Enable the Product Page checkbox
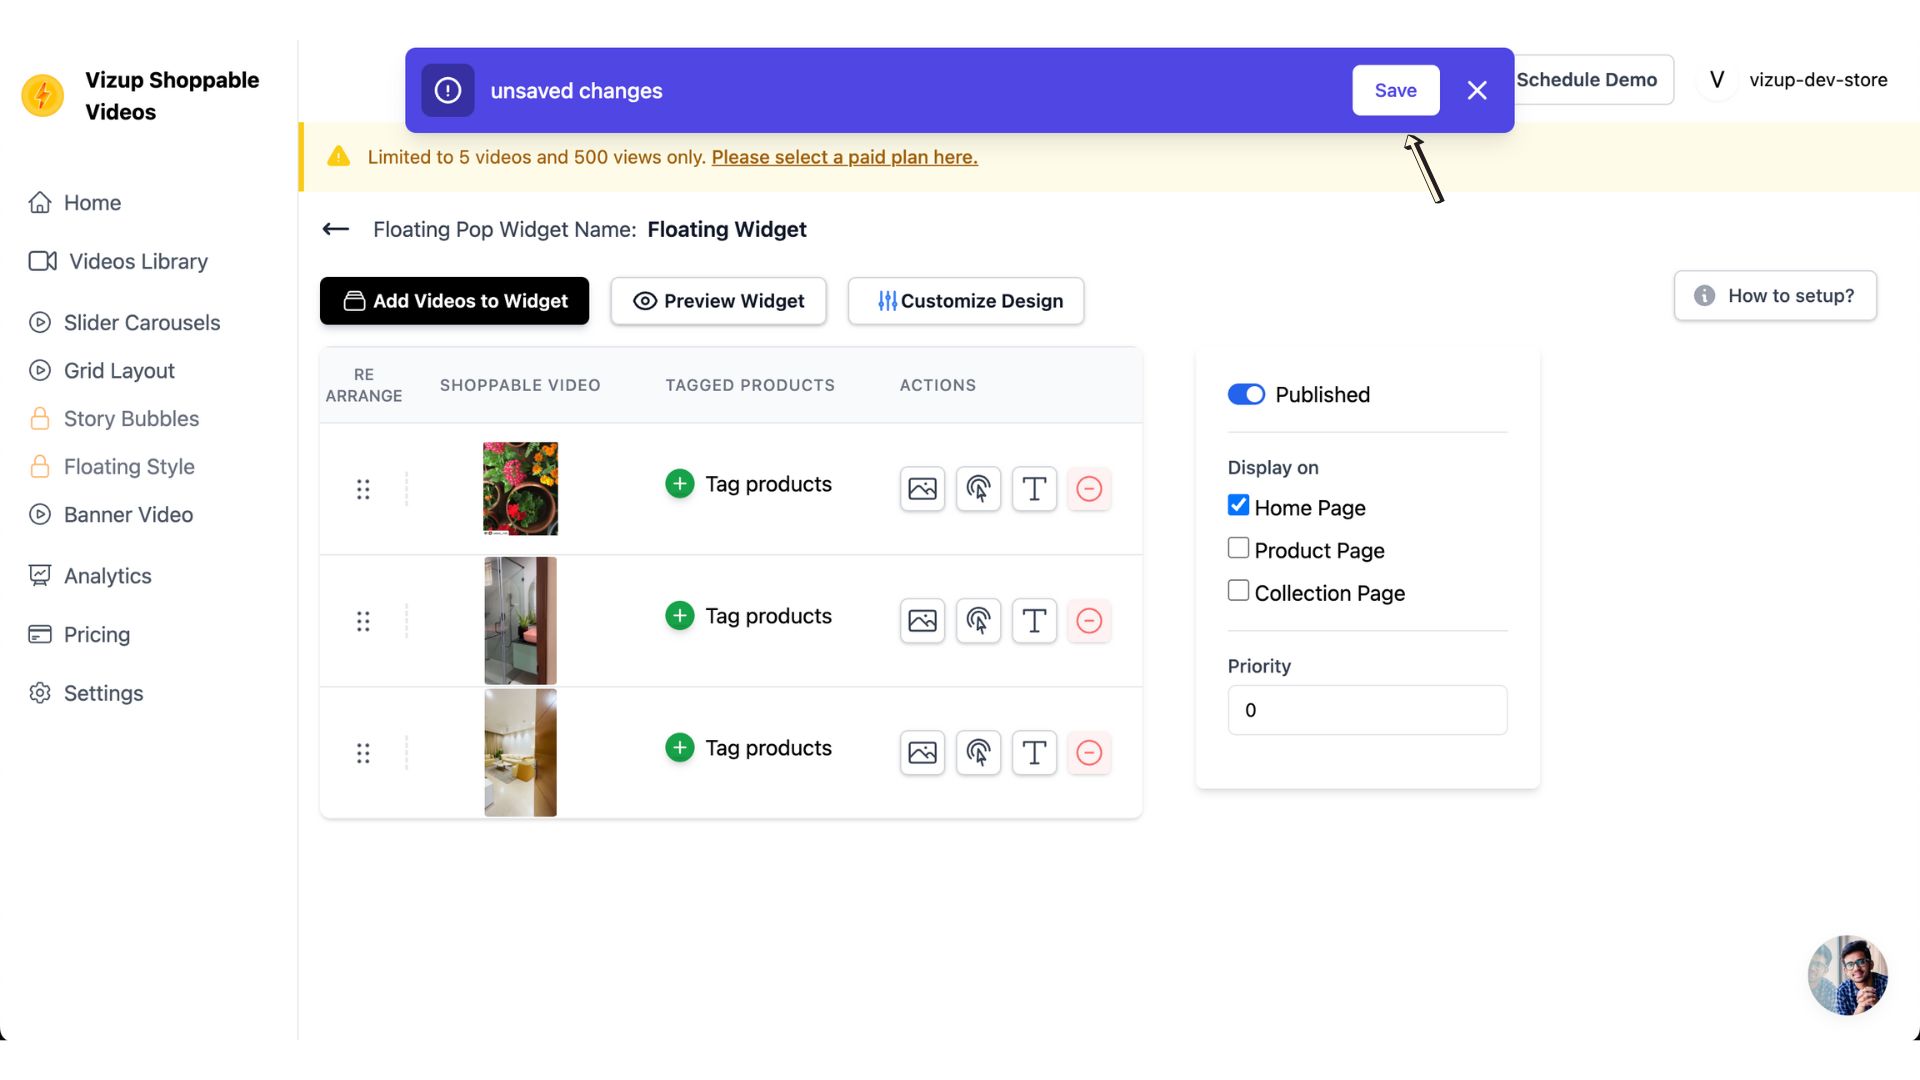The image size is (1920, 1080). pyautogui.click(x=1237, y=549)
